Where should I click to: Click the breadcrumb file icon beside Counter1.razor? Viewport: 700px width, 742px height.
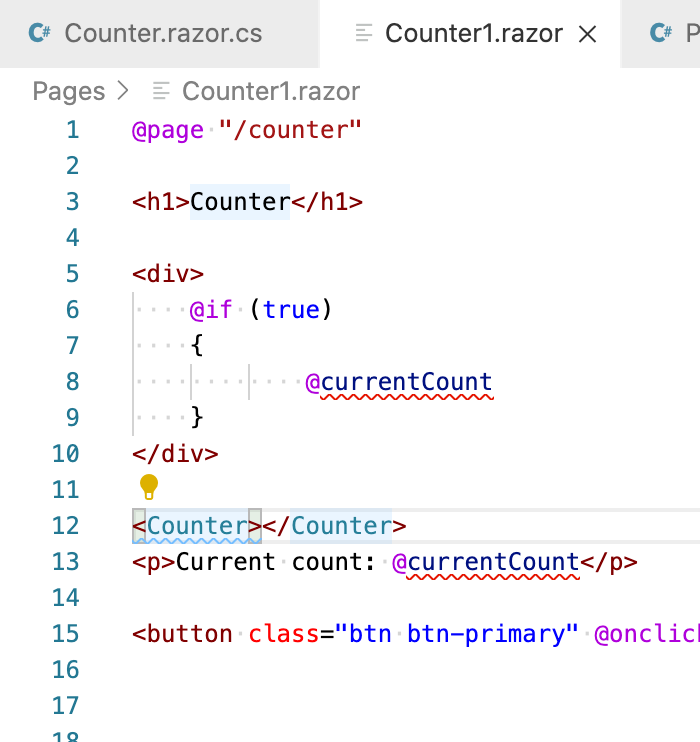click(161, 91)
